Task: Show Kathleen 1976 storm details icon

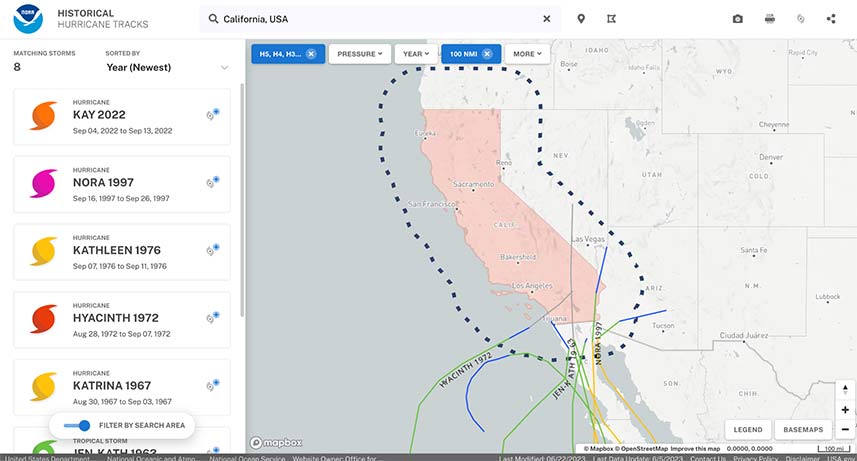Action: pyautogui.click(x=213, y=250)
